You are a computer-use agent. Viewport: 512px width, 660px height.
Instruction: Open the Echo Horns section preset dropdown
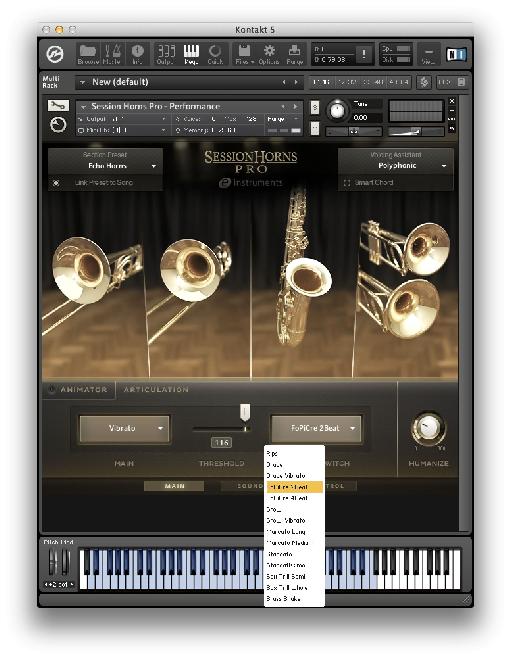(x=106, y=166)
